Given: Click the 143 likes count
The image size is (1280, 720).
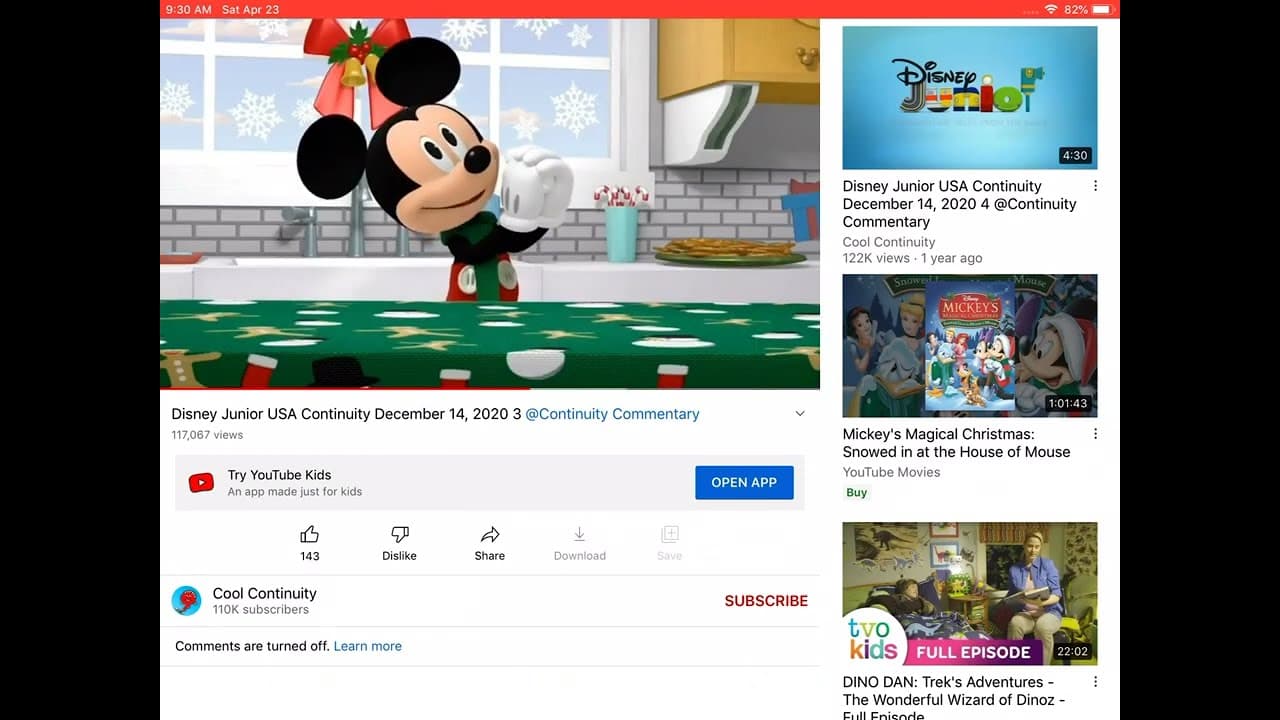Looking at the screenshot, I should pyautogui.click(x=310, y=556).
